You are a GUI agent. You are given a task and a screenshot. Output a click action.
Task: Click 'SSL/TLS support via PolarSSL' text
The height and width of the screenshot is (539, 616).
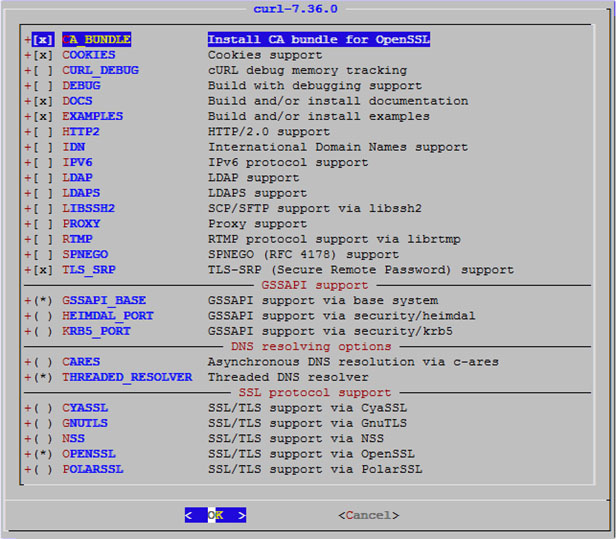coord(315,469)
